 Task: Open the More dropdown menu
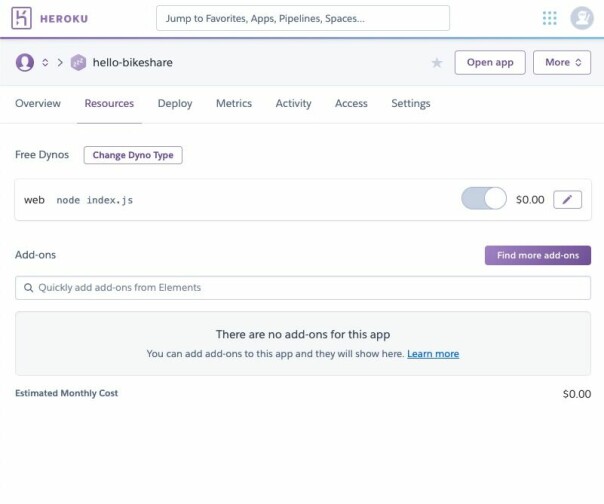[x=562, y=62]
